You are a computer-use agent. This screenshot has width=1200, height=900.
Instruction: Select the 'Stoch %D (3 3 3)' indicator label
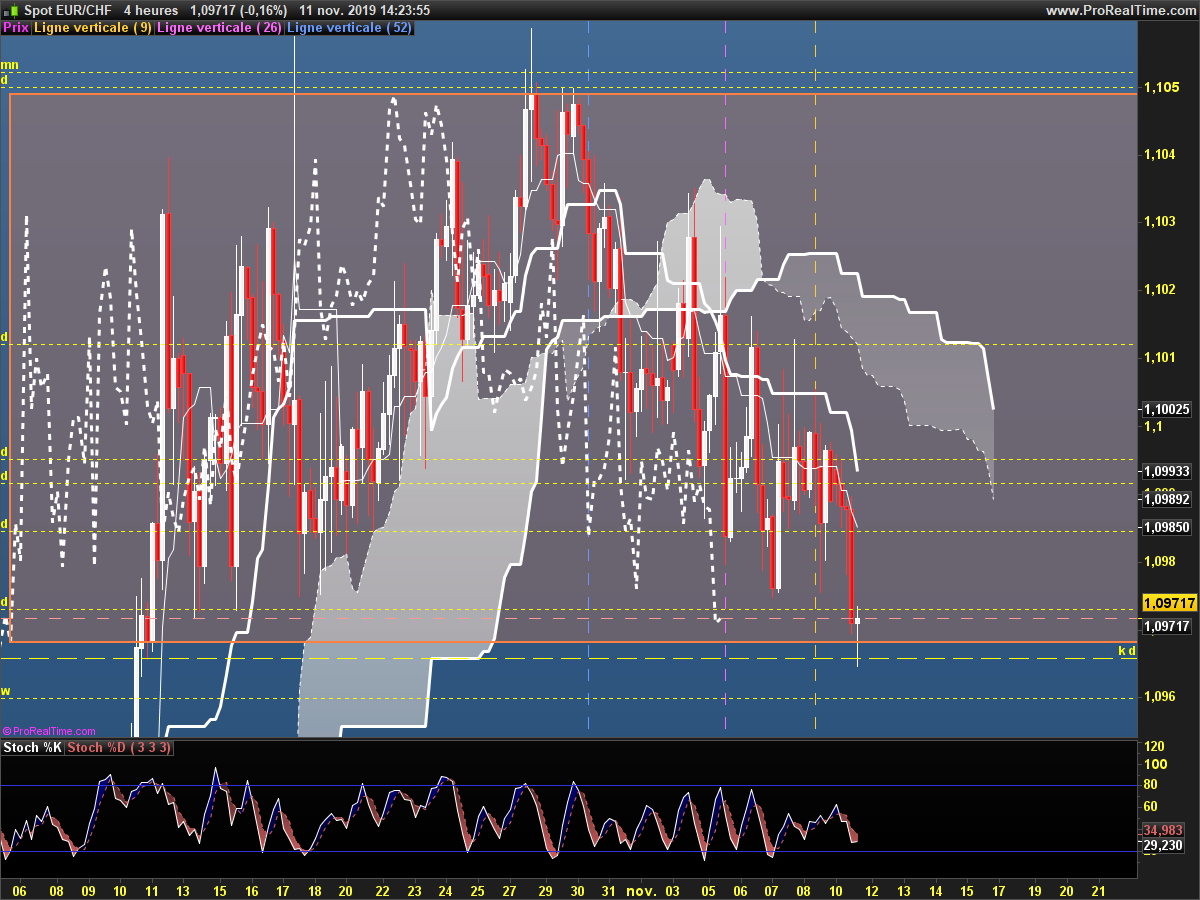[x=119, y=747]
